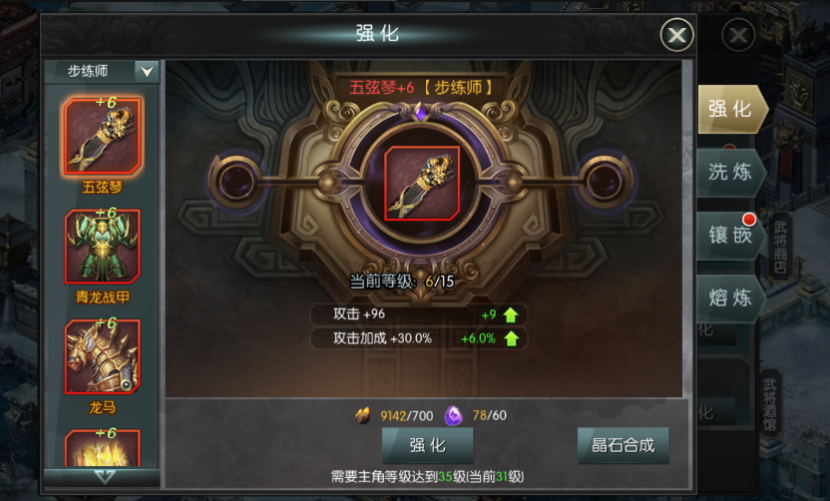The width and height of the screenshot is (830, 501).
Task: Select the 五弦琴 weapon icon in the equipment list
Action: click(103, 136)
